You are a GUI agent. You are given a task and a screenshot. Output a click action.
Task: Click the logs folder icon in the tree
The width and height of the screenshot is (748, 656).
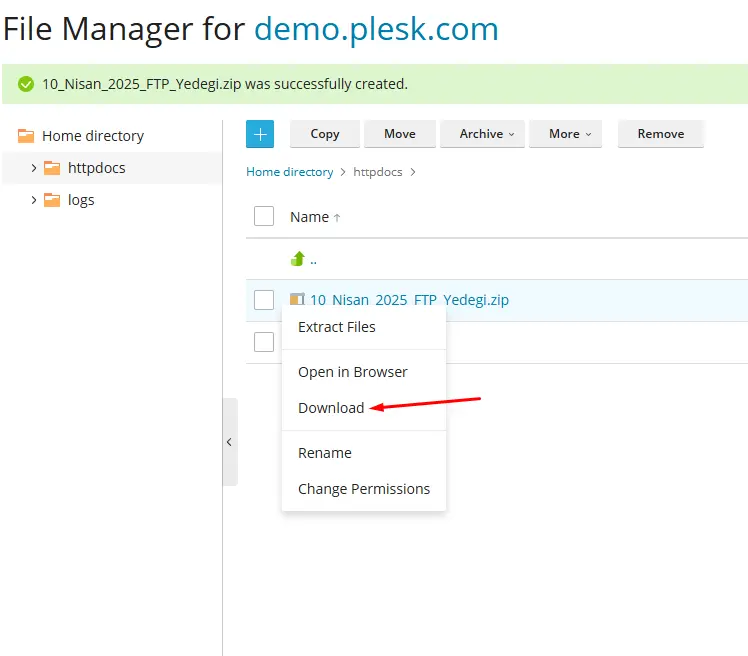pos(52,200)
